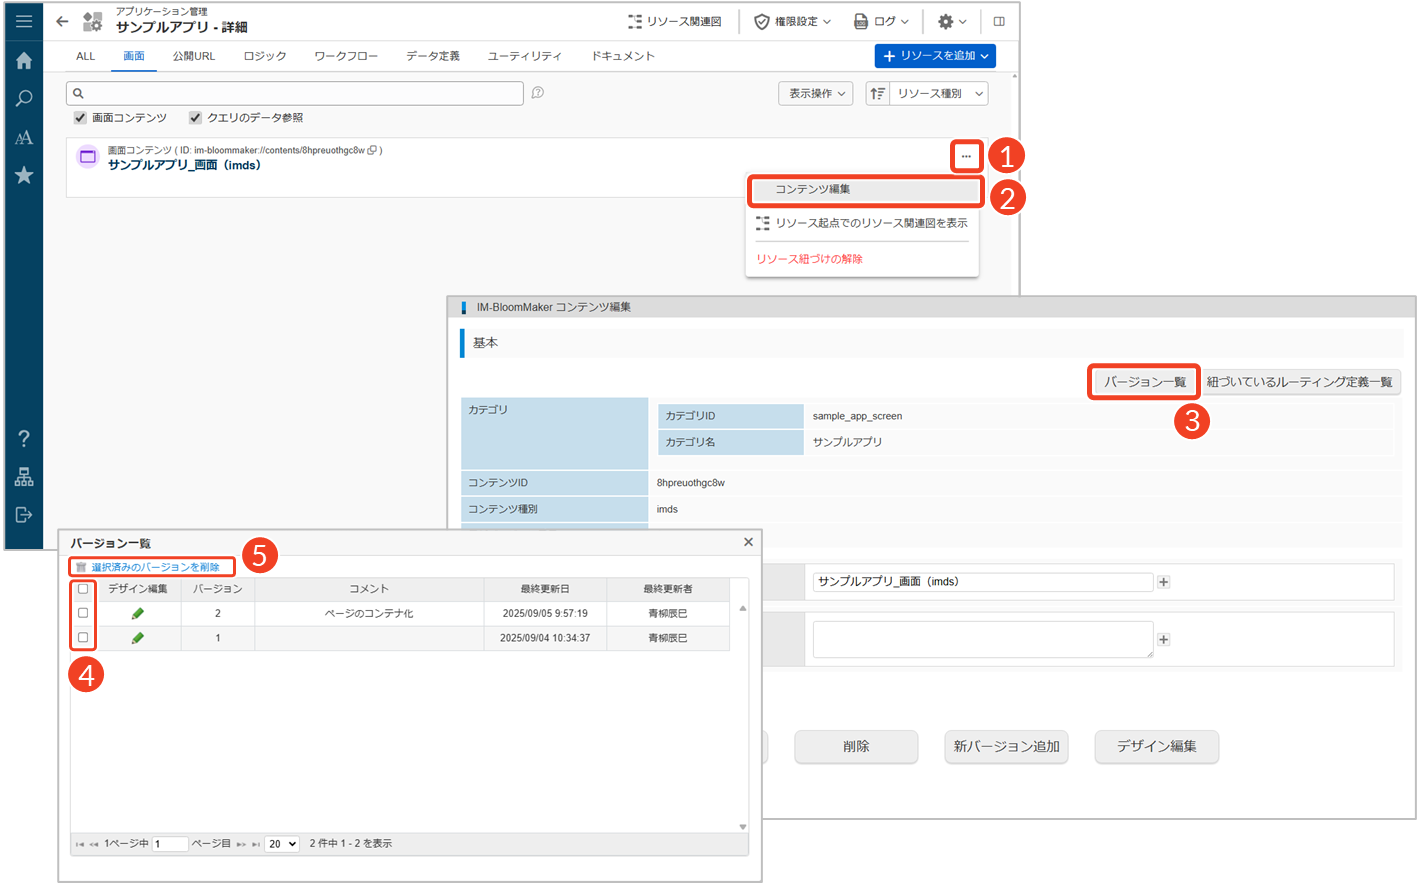Uncheck the クエリのデータ参照 checkbox

(x=195, y=118)
